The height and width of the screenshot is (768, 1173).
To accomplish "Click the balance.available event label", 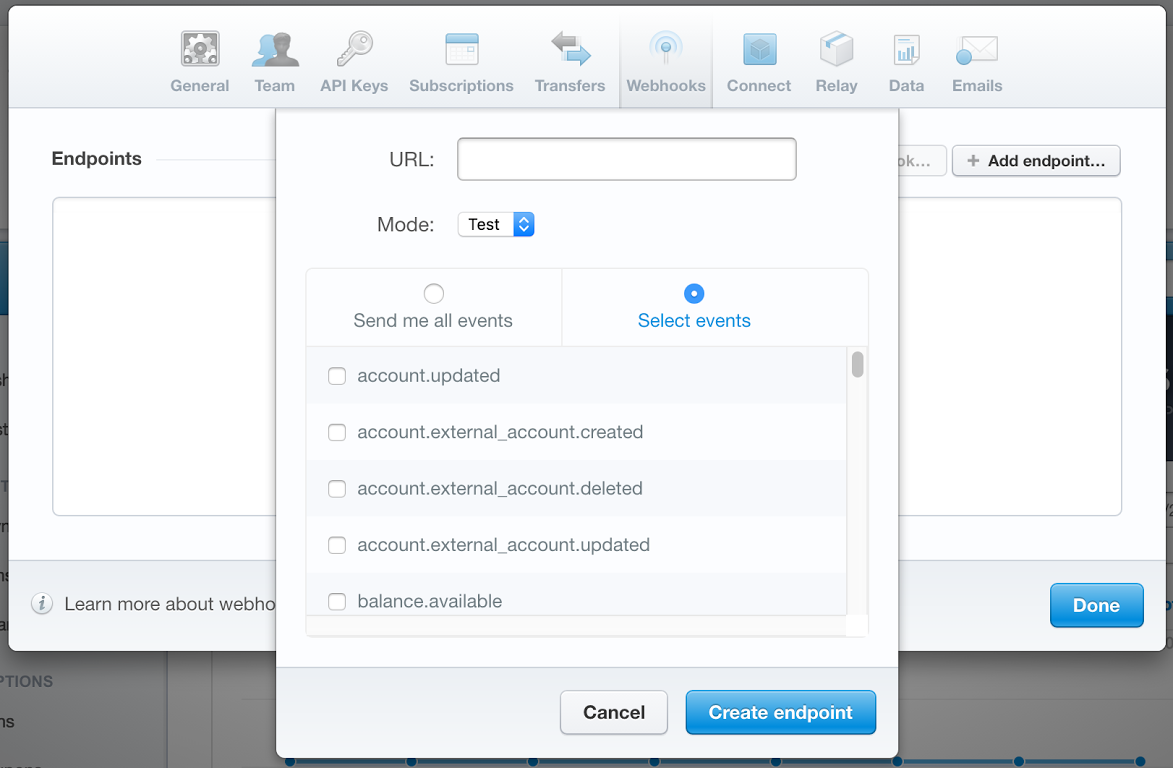I will click(429, 601).
